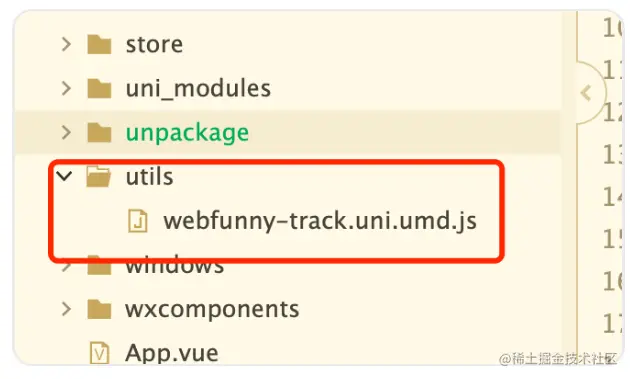Select the green unpackage folder name

pyautogui.click(x=187, y=133)
